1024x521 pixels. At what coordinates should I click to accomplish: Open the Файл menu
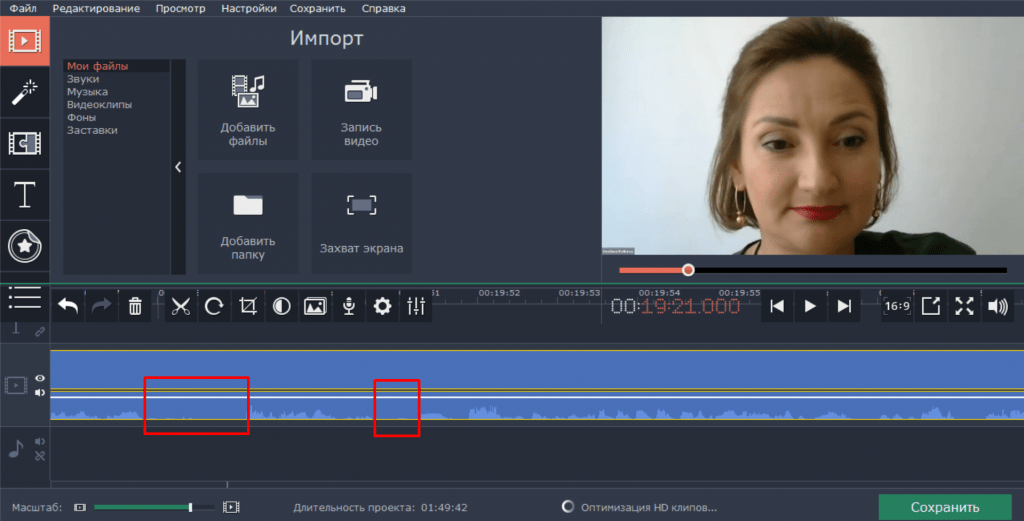pos(23,8)
